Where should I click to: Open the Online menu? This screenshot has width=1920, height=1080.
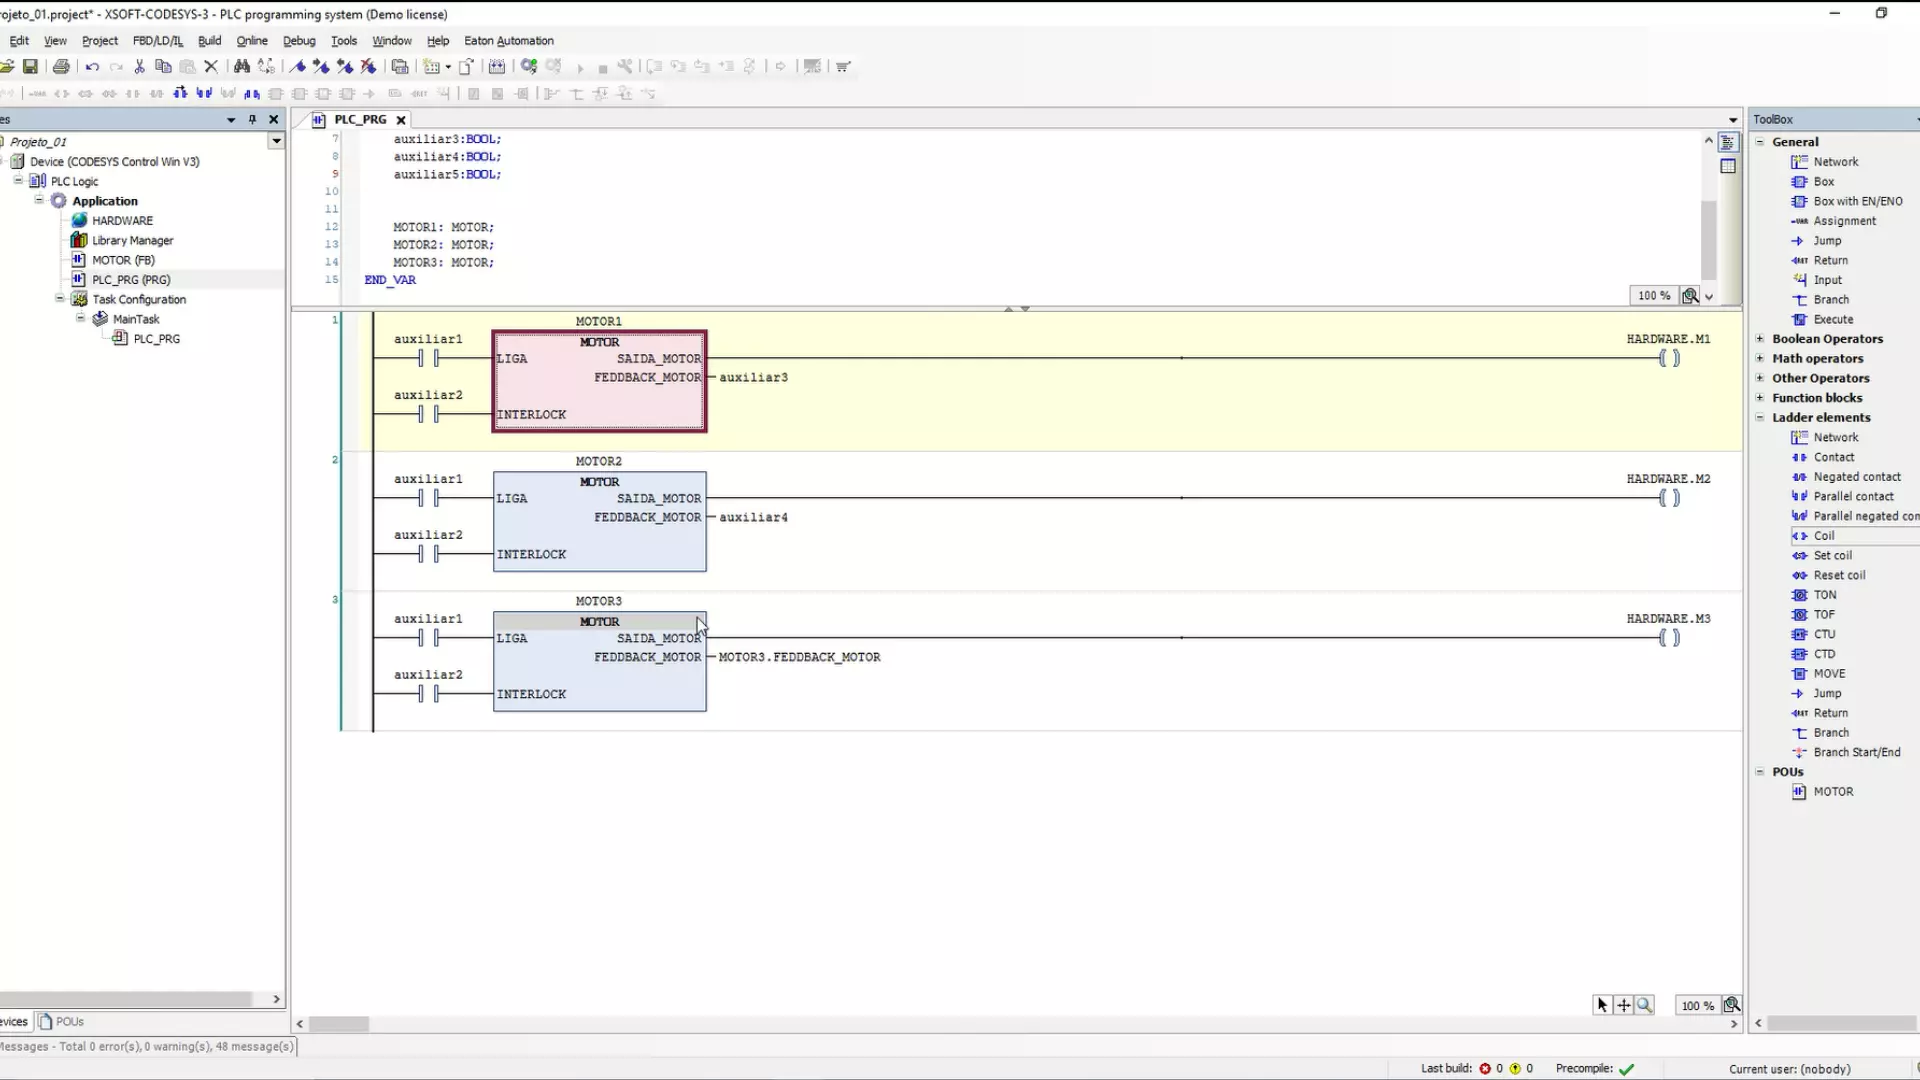tap(252, 41)
